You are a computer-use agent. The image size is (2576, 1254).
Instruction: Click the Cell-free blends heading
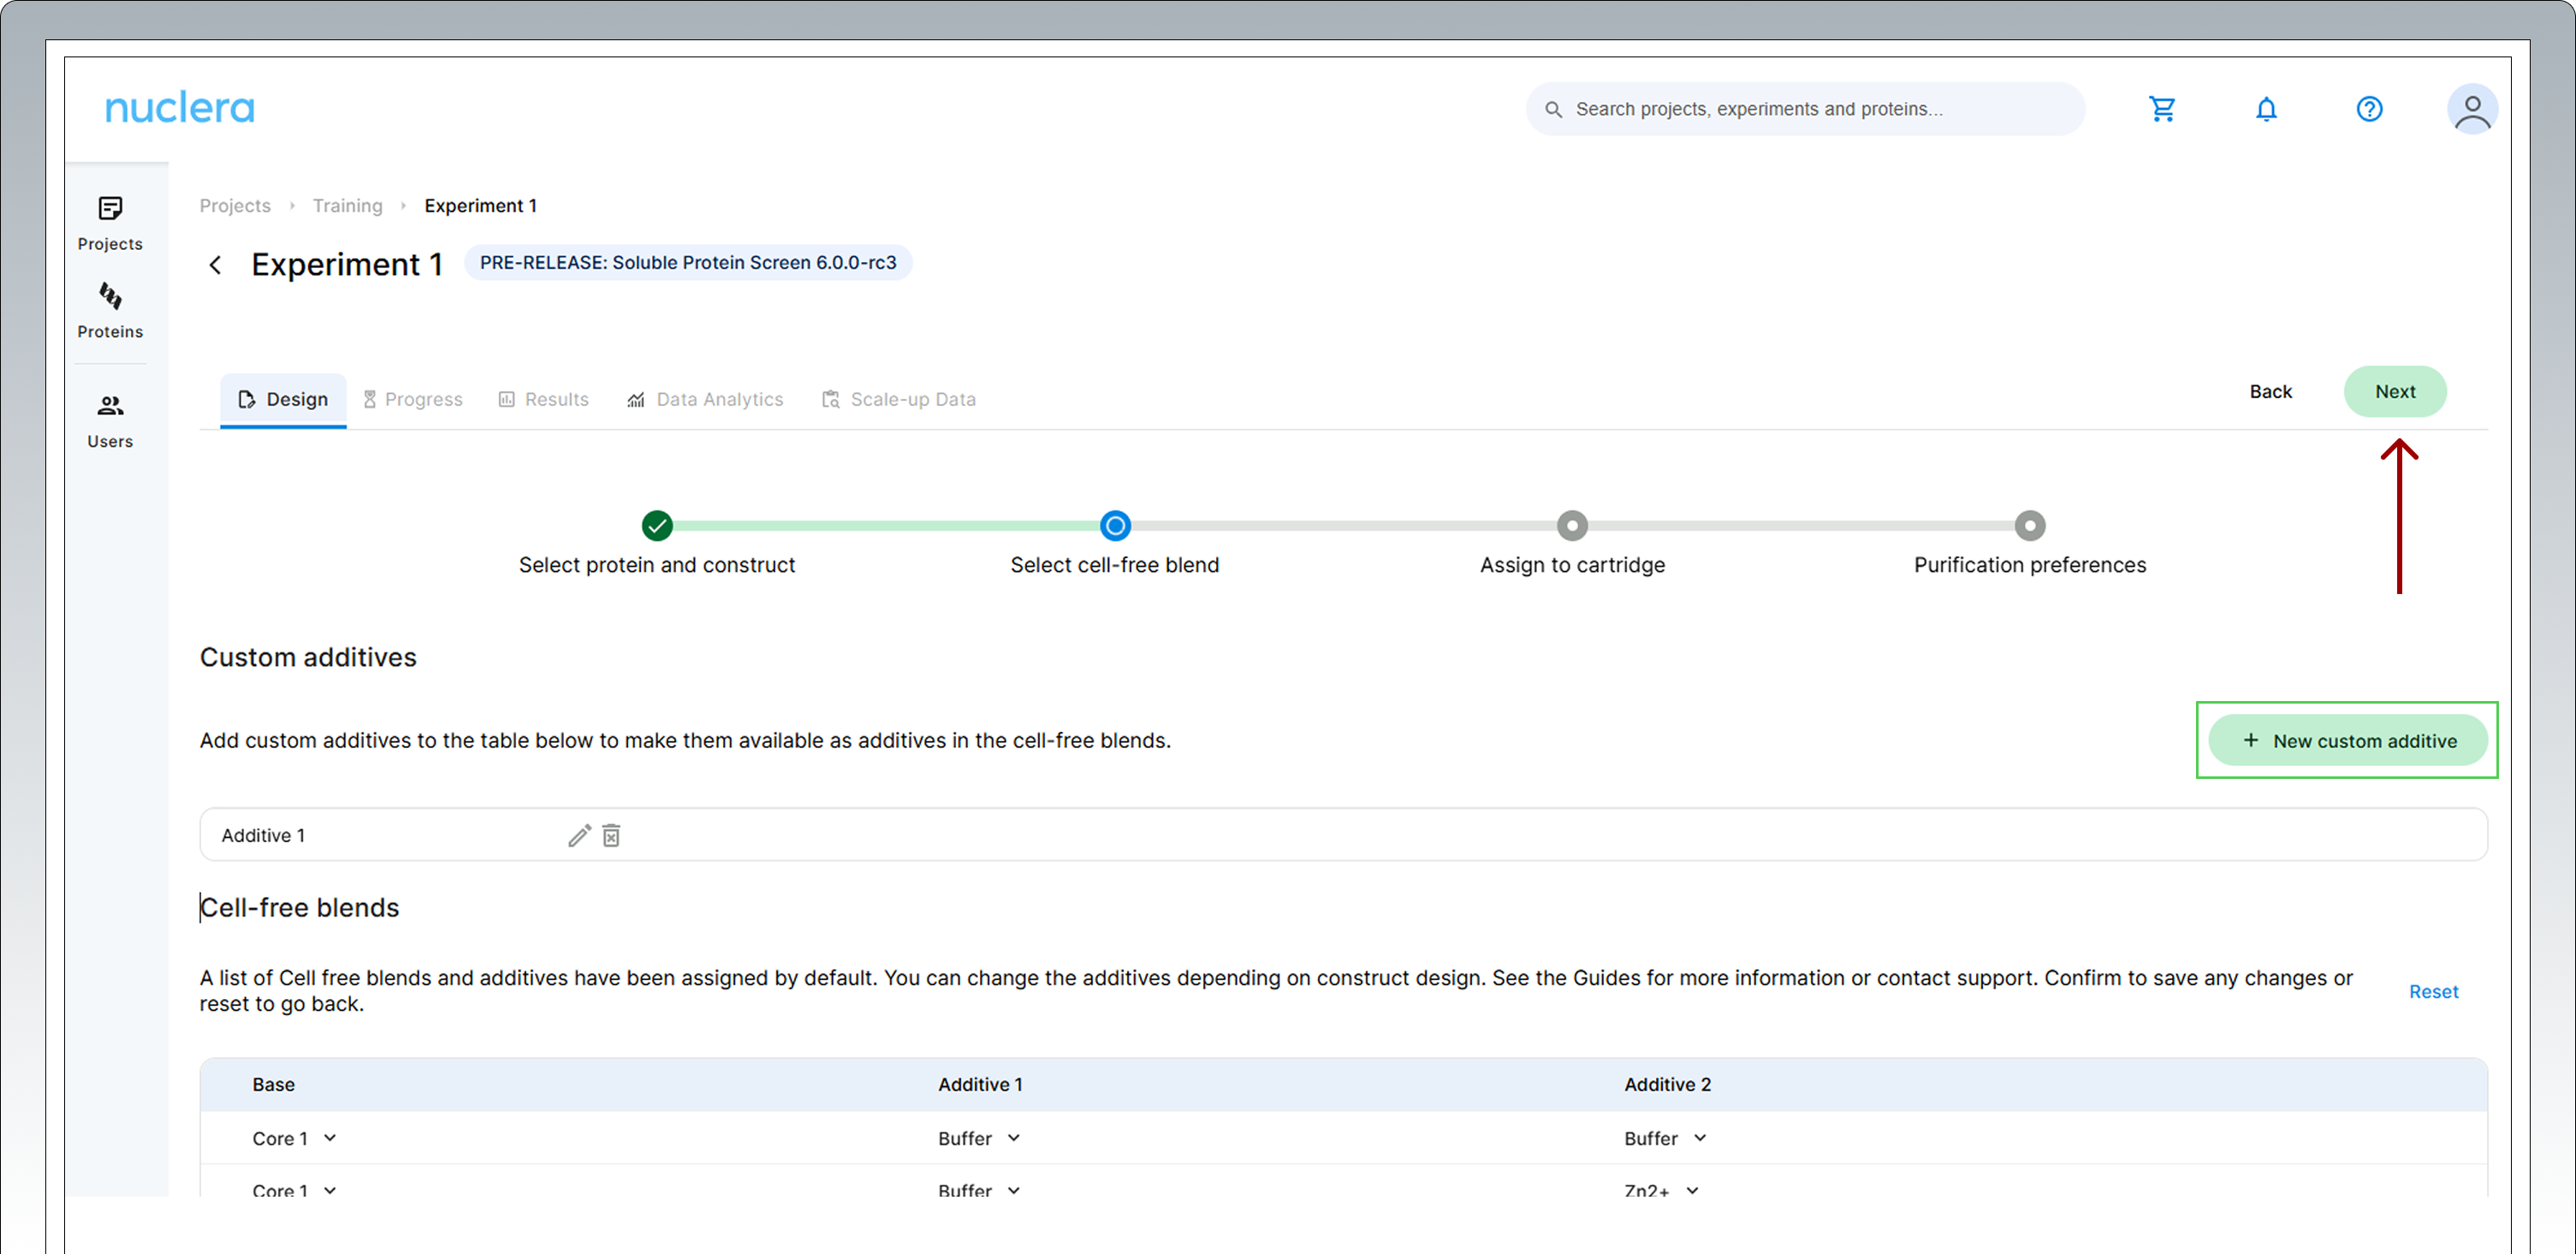click(x=299, y=907)
